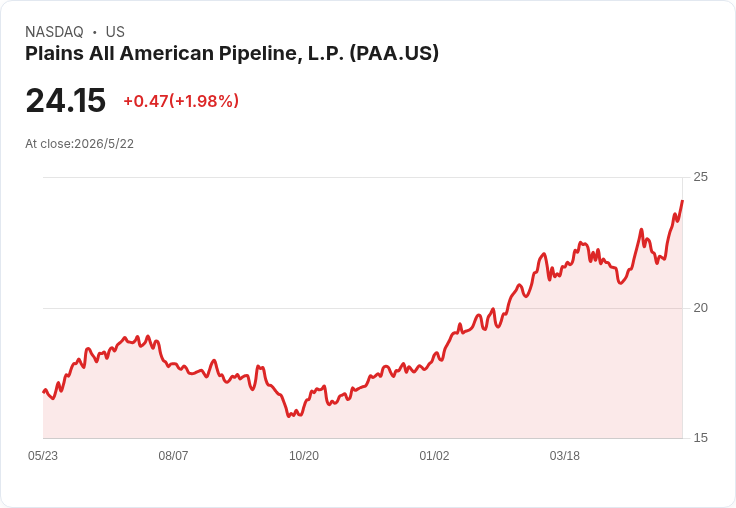Click the chart line start at 05/23

(x=44, y=391)
